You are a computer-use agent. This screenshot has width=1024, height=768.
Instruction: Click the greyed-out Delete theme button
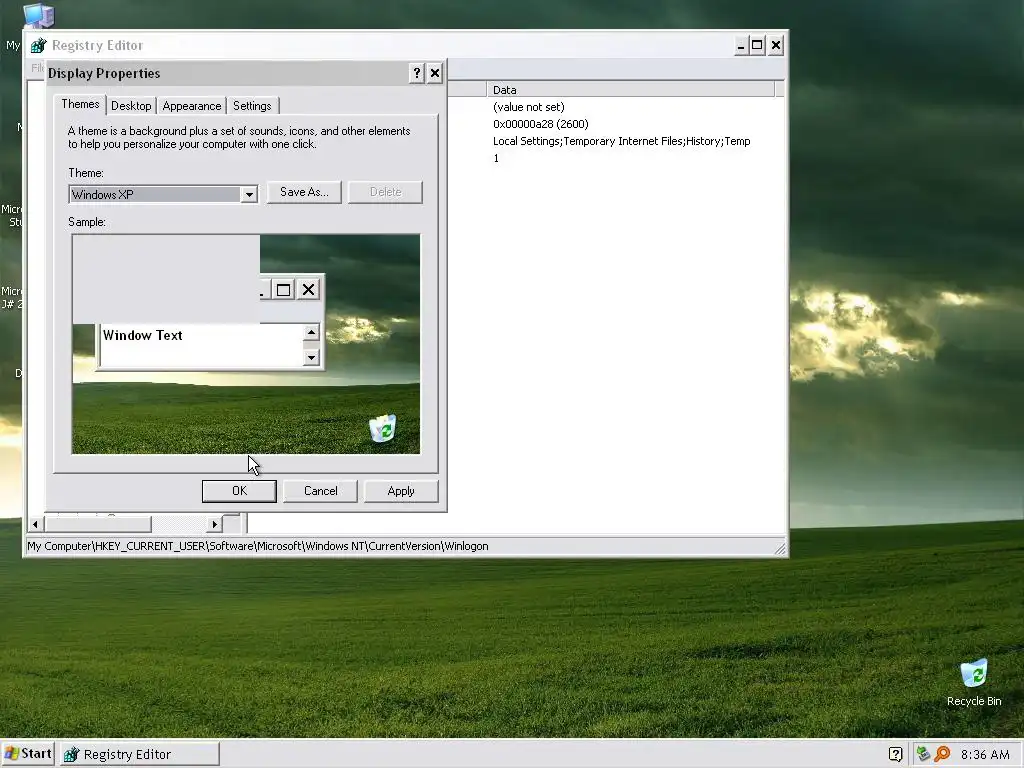click(x=385, y=192)
